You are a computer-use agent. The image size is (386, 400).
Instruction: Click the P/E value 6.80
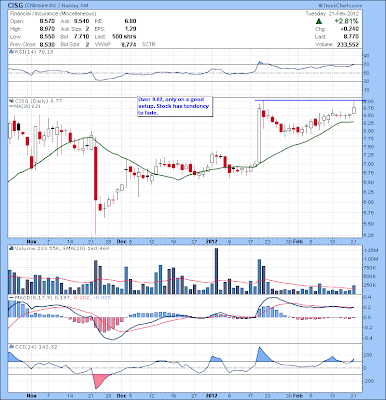(130, 21)
